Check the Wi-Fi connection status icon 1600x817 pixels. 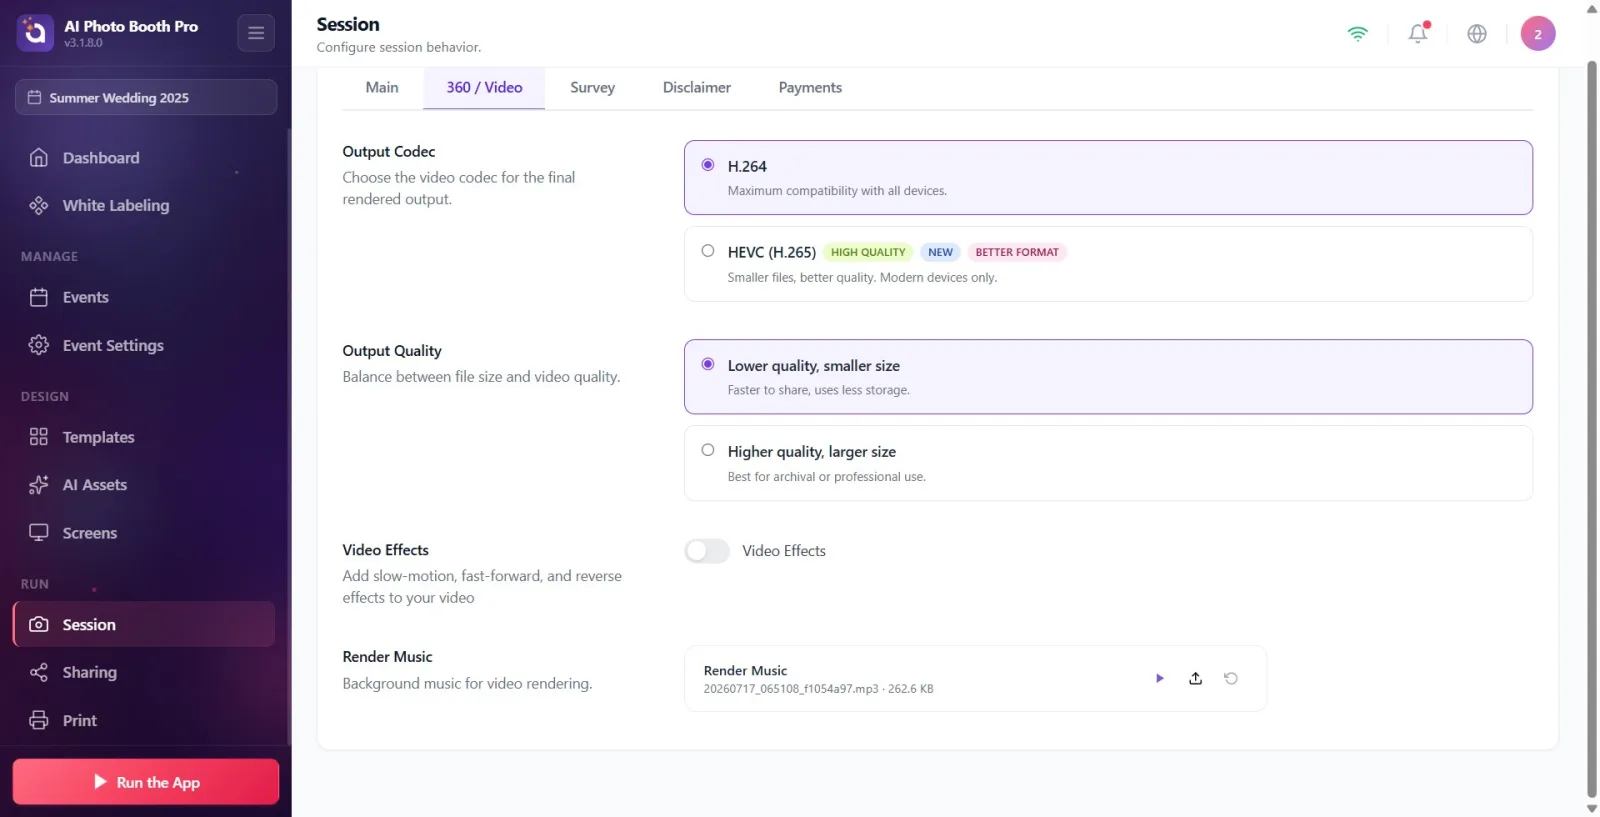click(x=1357, y=33)
